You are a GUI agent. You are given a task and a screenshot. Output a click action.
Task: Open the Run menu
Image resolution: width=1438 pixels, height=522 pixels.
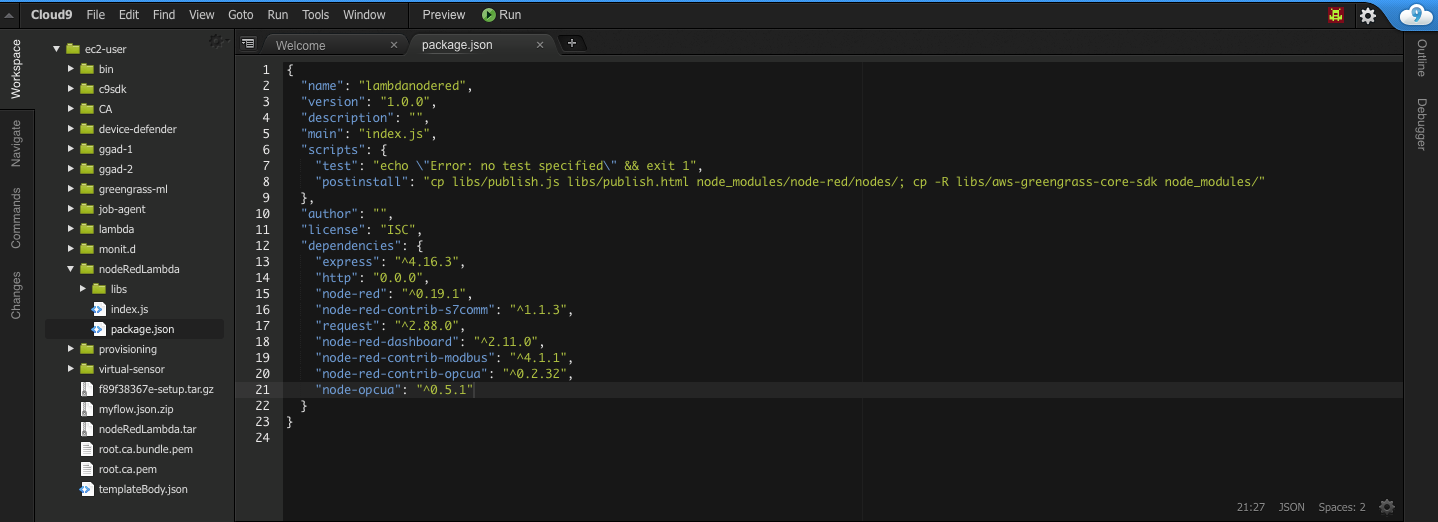[278, 15]
